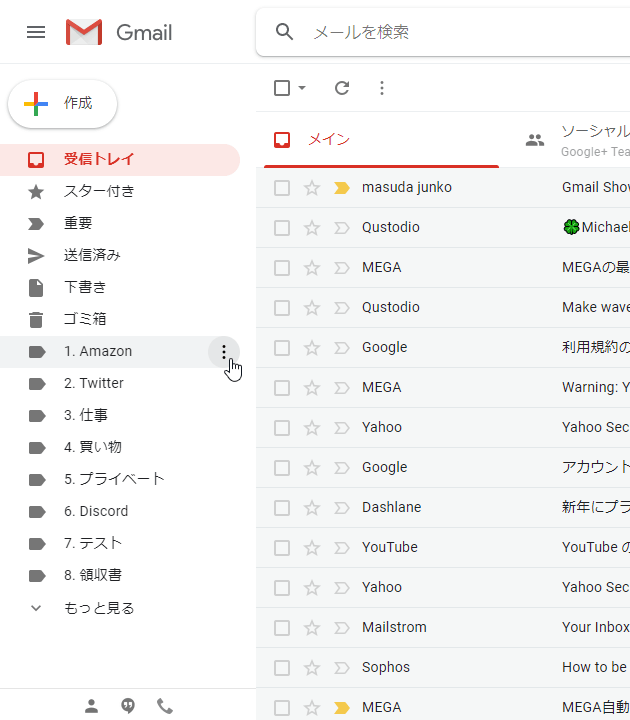Open the 7. テスト label
Viewport: 630px width, 720px height.
point(120,543)
